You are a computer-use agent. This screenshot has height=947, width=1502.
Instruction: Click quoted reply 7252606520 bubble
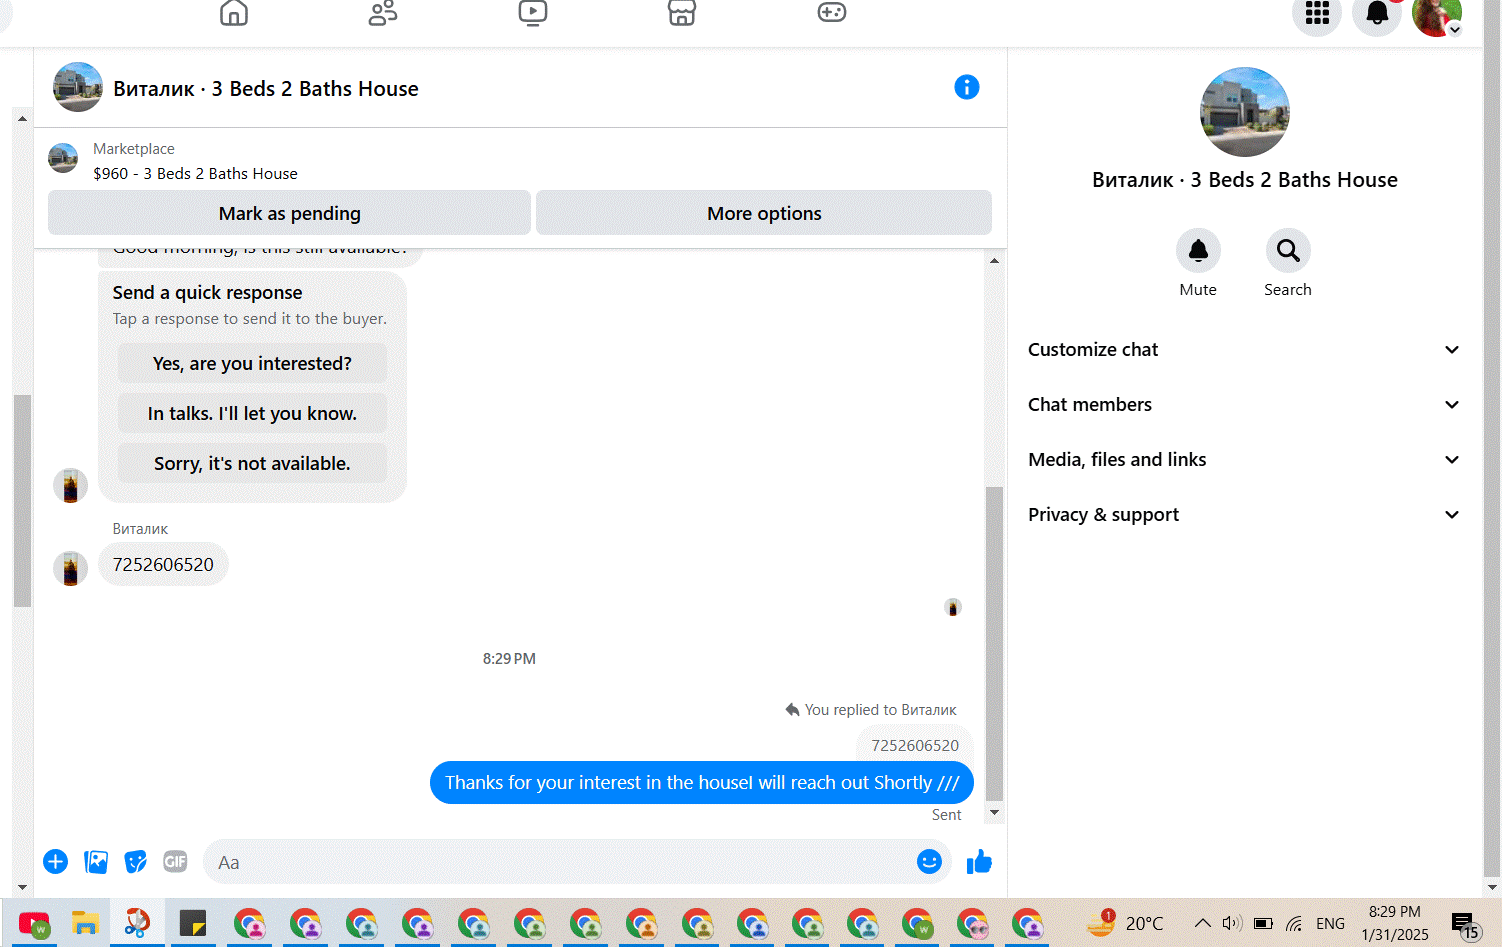(x=914, y=745)
